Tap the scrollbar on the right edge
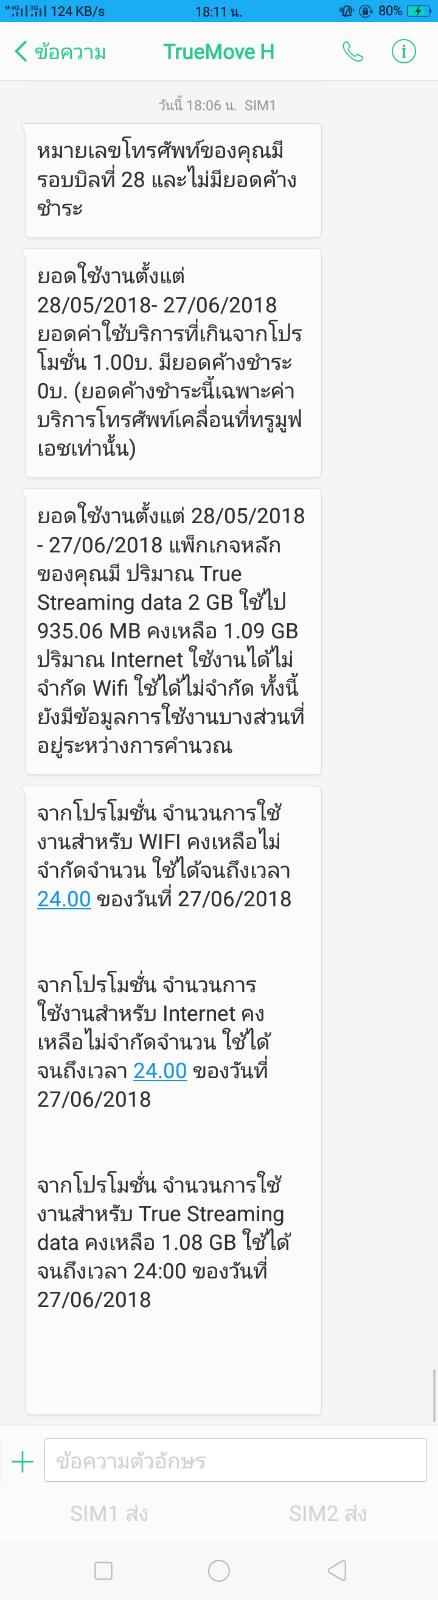 [434, 1395]
